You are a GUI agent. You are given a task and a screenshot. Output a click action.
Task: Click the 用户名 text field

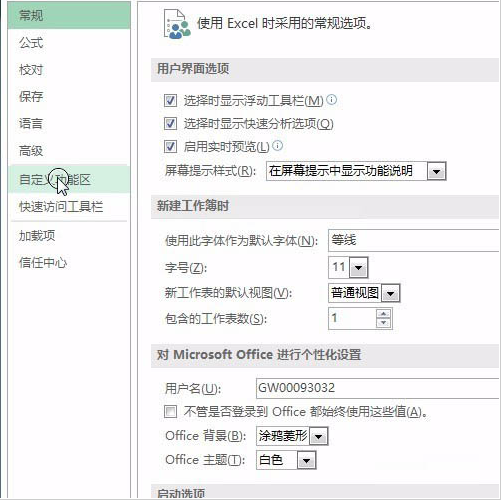(x=378, y=388)
